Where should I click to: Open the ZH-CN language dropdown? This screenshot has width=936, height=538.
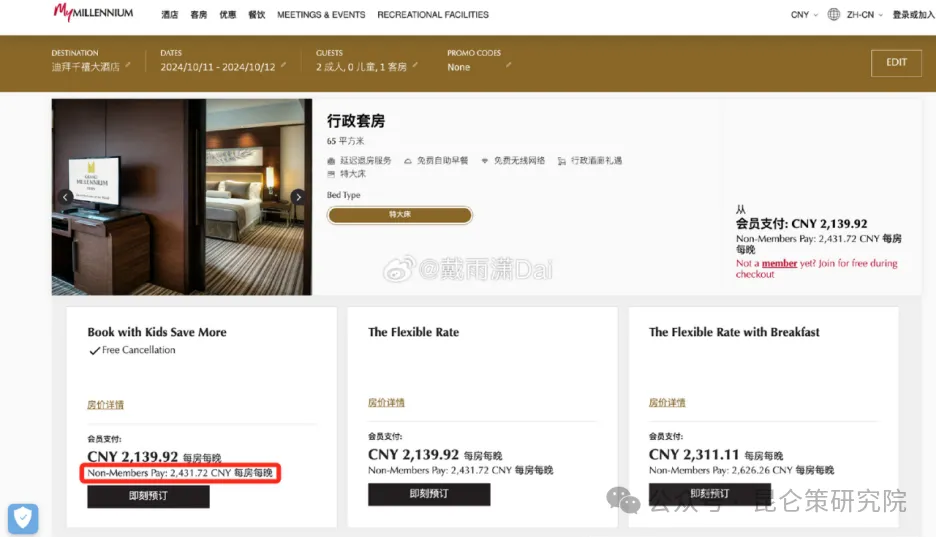tap(865, 15)
